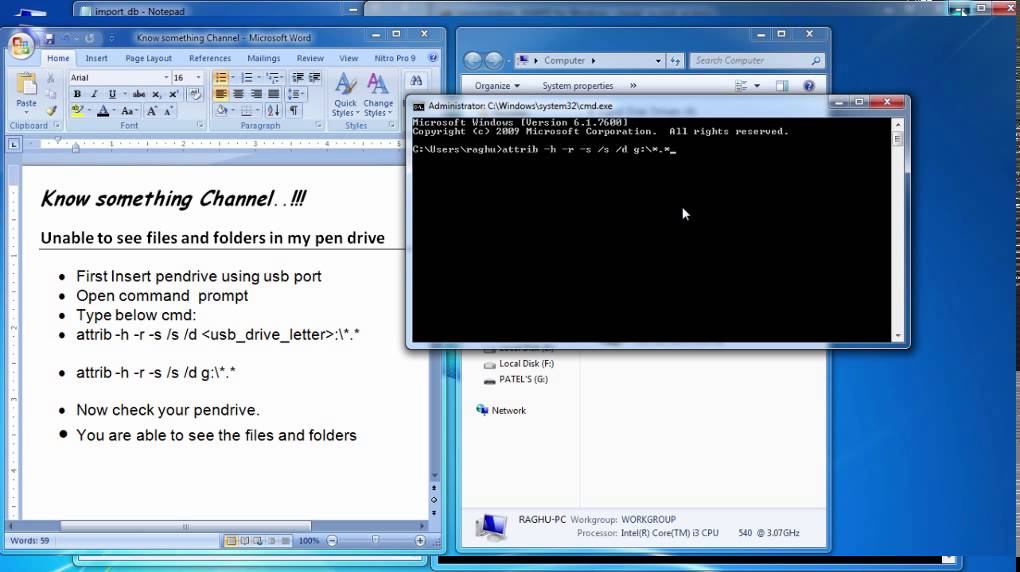Open the Change Case dropdown

(128, 111)
